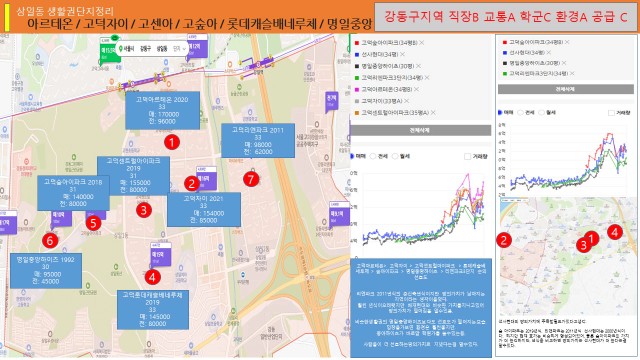Remove 명일중앙하이츠(30평) from seven-item legend
The height and width of the screenshot is (360, 640).
(418, 66)
